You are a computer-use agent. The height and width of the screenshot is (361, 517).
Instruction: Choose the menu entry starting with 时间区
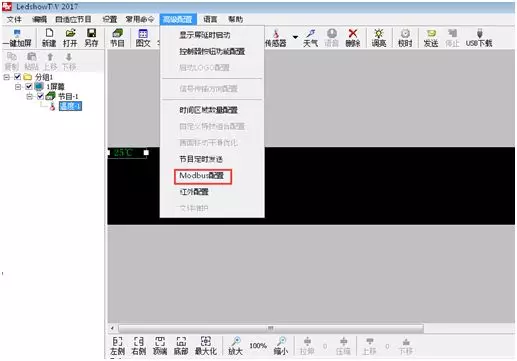tap(208, 110)
